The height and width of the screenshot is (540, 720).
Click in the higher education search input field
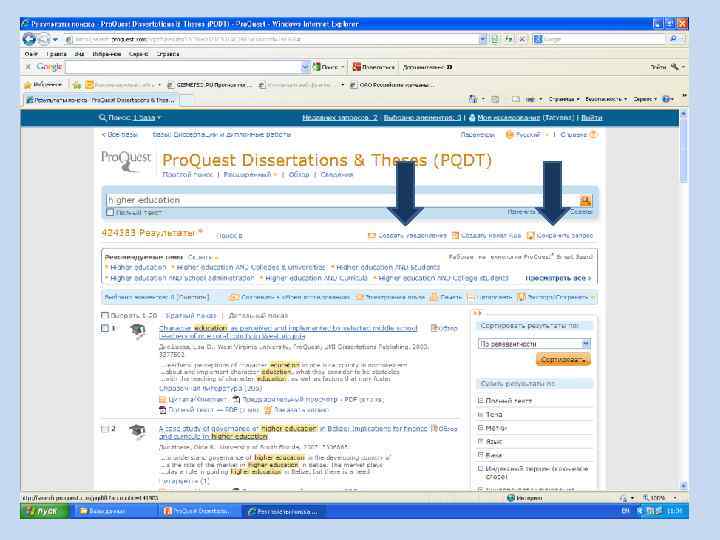[340, 200]
